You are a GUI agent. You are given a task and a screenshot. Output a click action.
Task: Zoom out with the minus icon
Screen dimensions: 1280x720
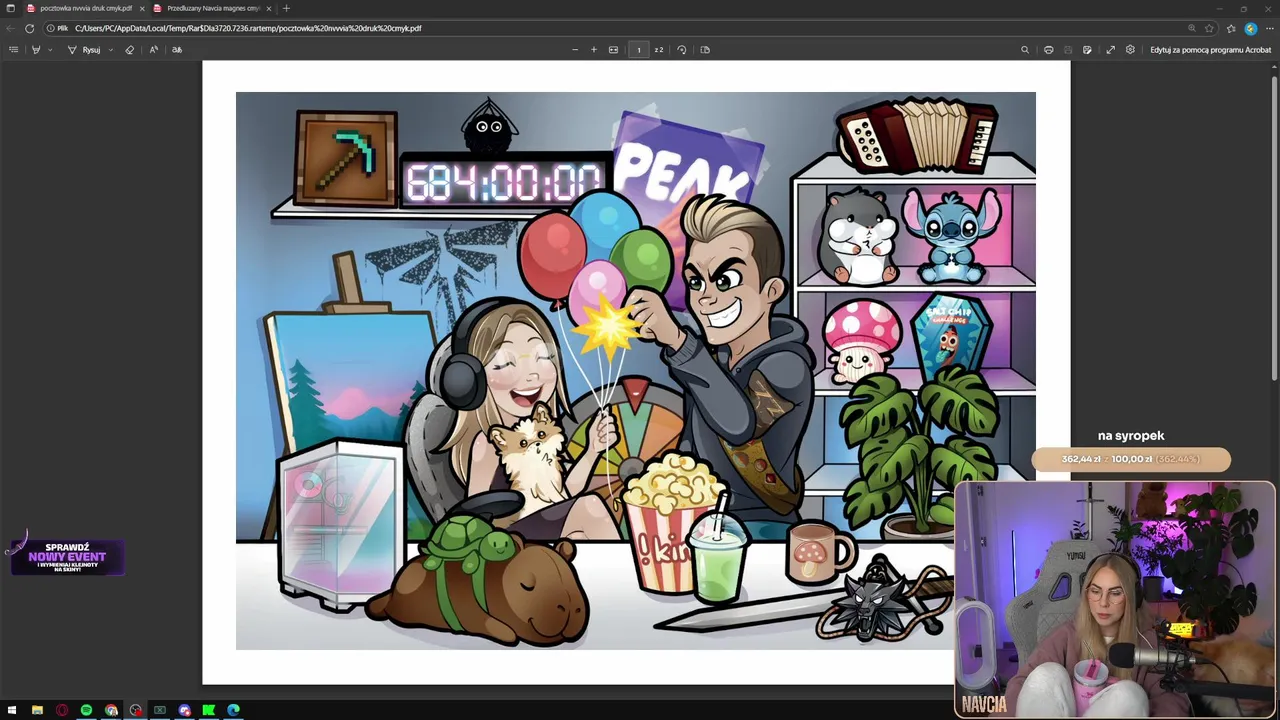[x=575, y=50]
